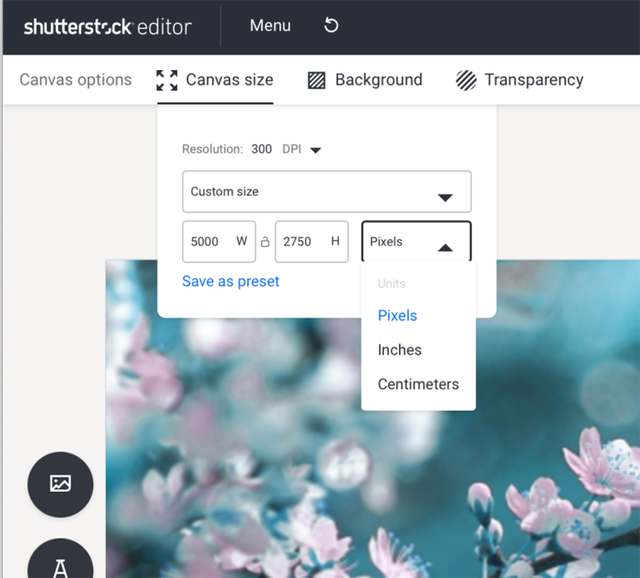This screenshot has width=640, height=578.
Task: Open the Custom size preset dropdown
Action: (326, 192)
